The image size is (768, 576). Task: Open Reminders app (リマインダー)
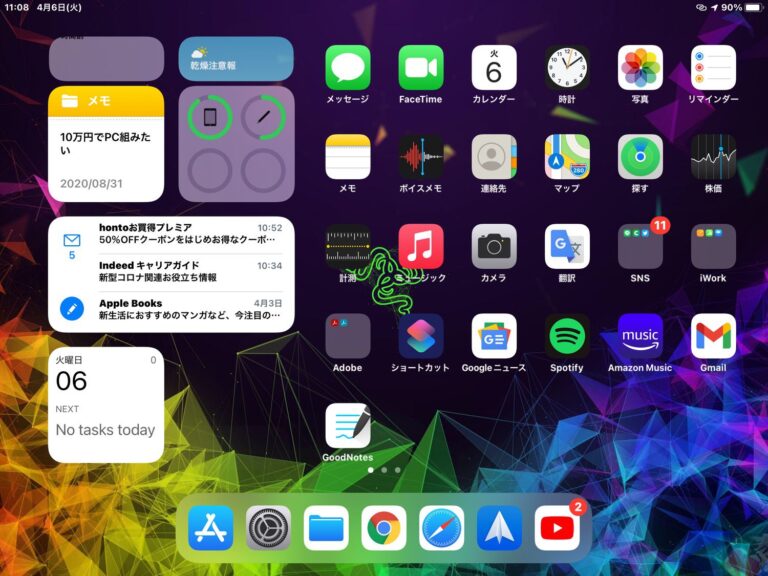point(713,68)
